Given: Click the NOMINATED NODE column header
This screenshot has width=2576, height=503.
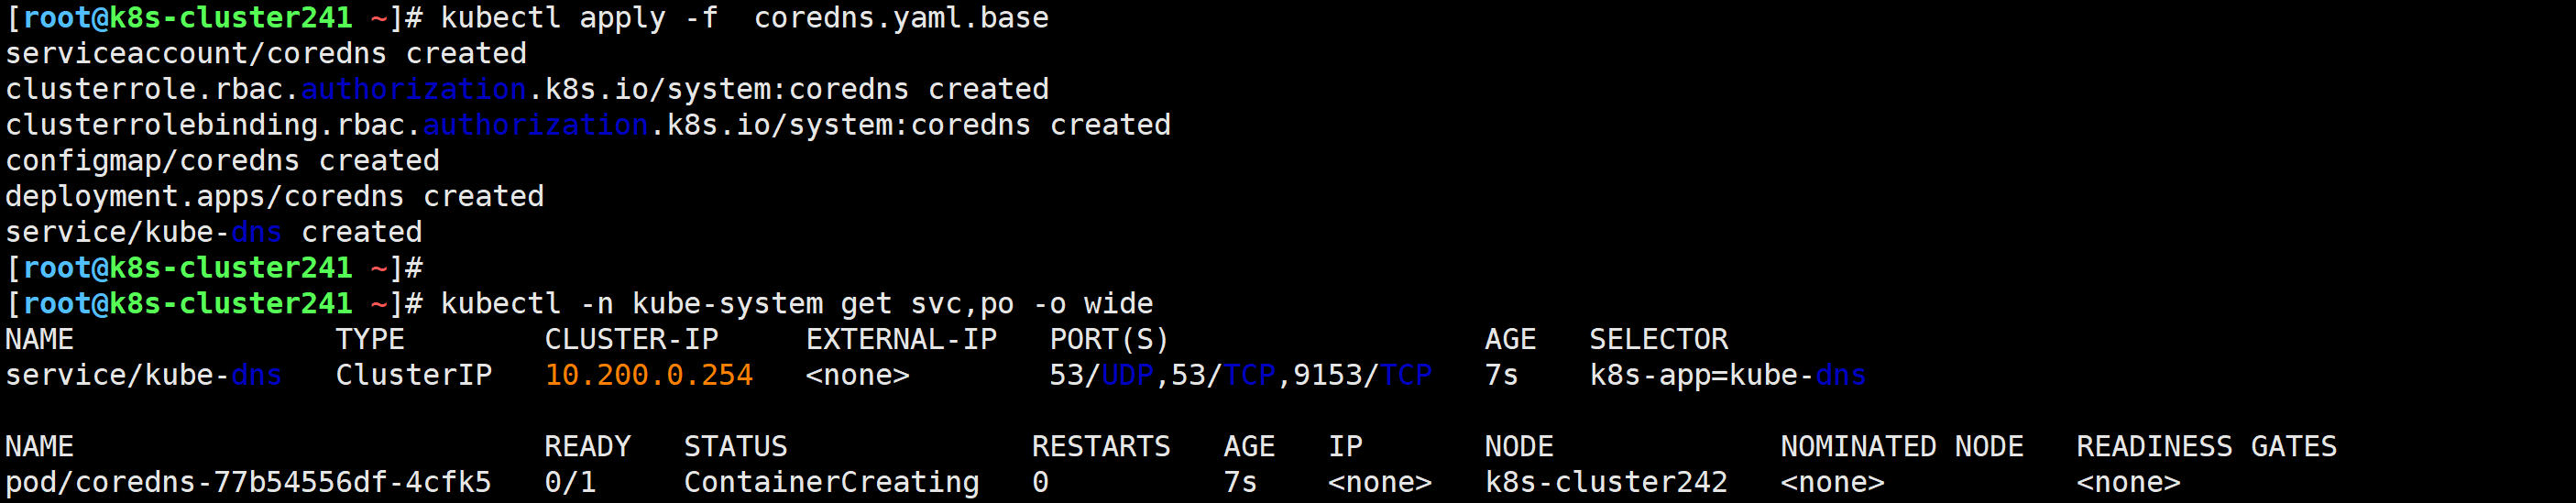Looking at the screenshot, I should [x=1901, y=446].
